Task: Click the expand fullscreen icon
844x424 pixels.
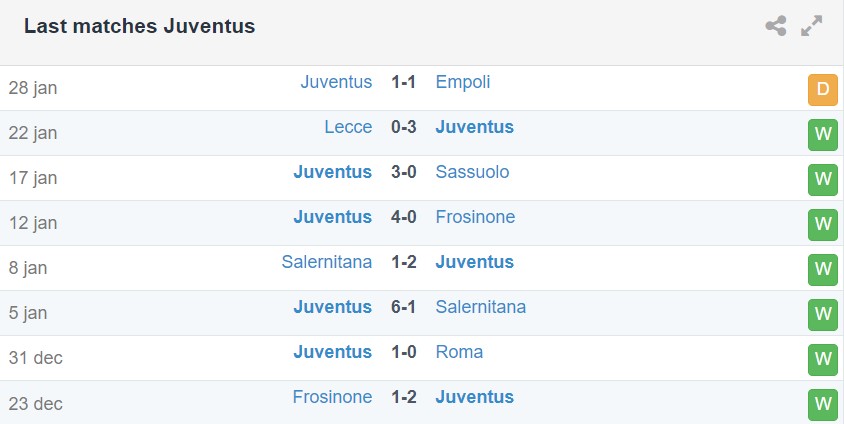Action: pyautogui.click(x=812, y=26)
